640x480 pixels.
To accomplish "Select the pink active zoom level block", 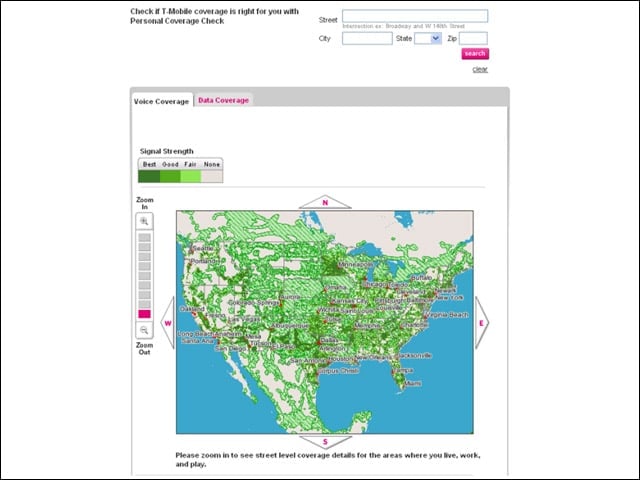I will (144, 314).
